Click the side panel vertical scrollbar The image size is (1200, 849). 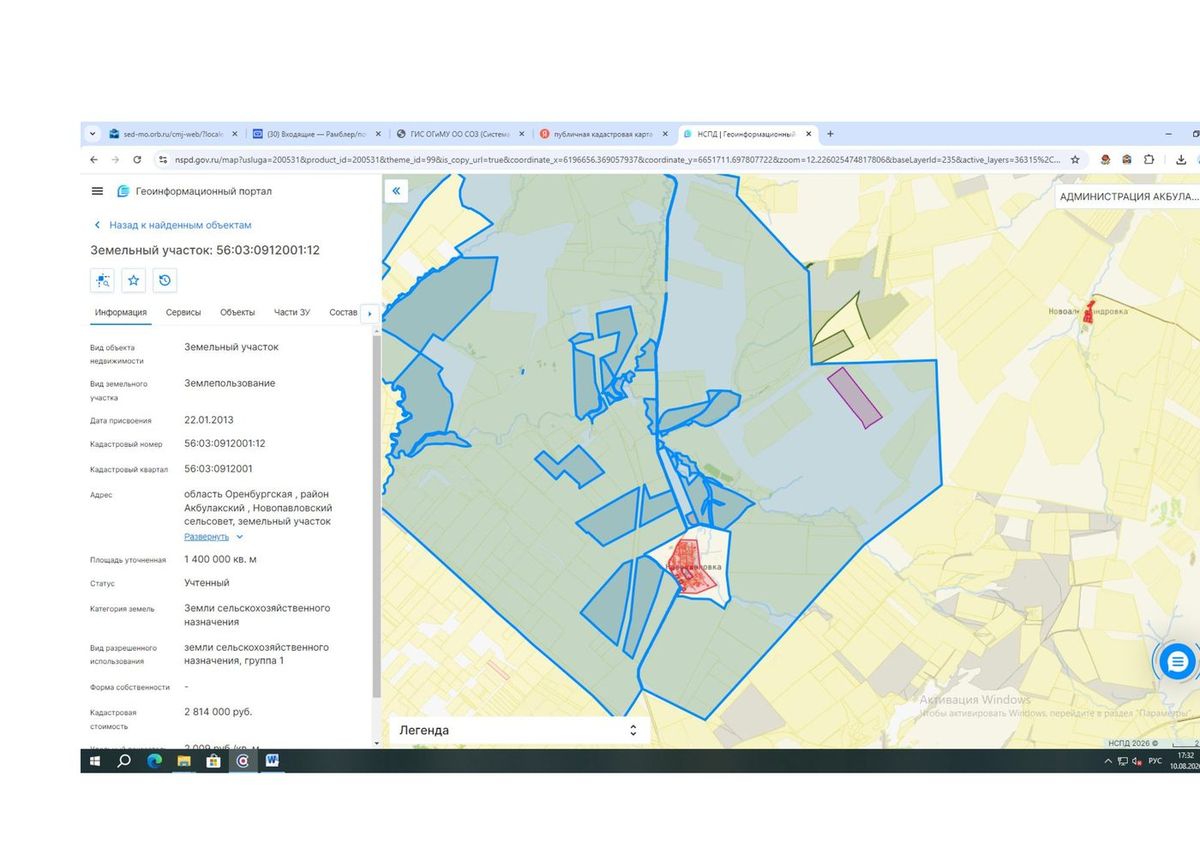(x=376, y=515)
